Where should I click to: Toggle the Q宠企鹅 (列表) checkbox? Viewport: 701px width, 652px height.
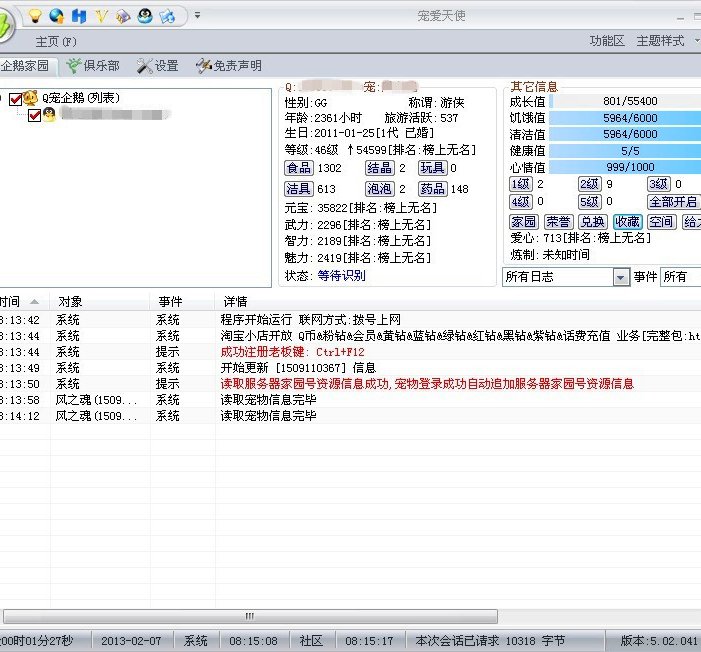15,98
